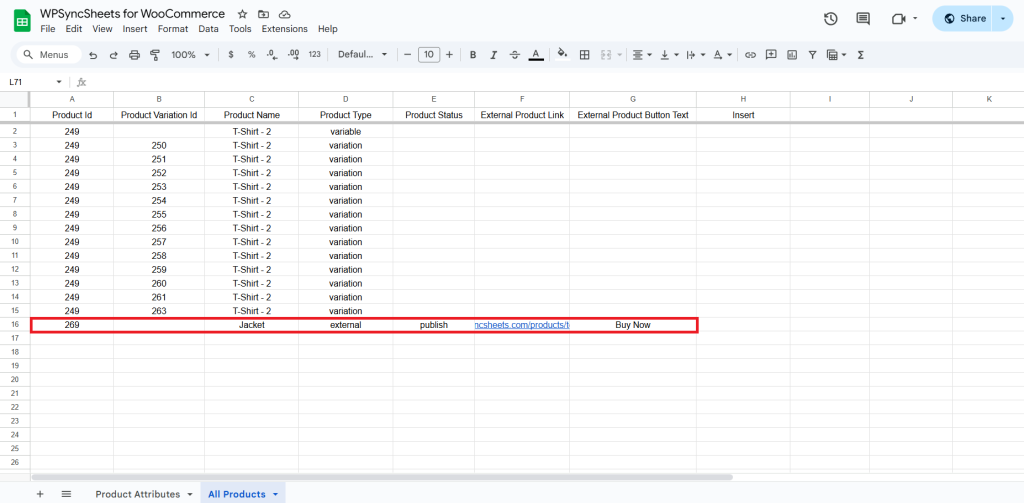Image resolution: width=1024 pixels, height=503 pixels.
Task: Format as currency with the dollar icon
Action: 231,55
